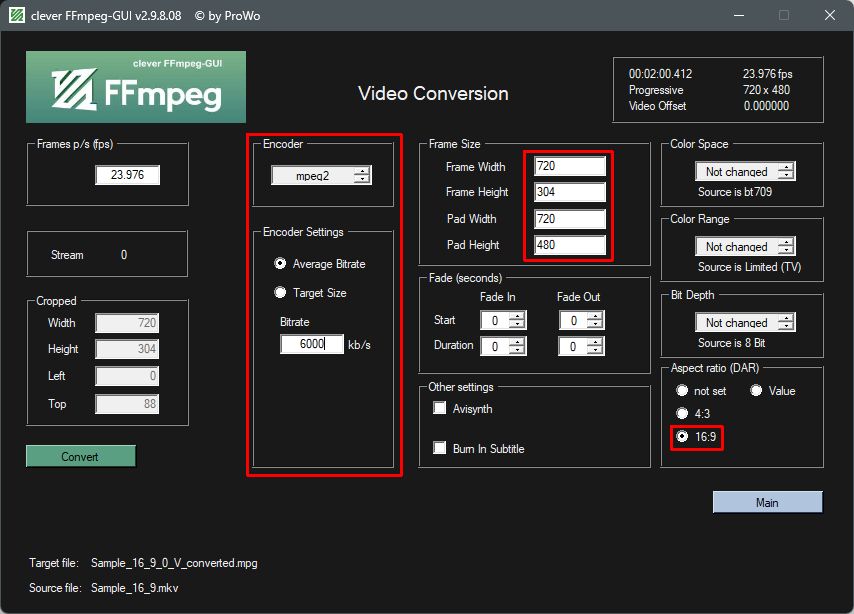This screenshot has width=854, height=614.
Task: Select the 'not set' aspect ratio option
Action: [x=682, y=391]
